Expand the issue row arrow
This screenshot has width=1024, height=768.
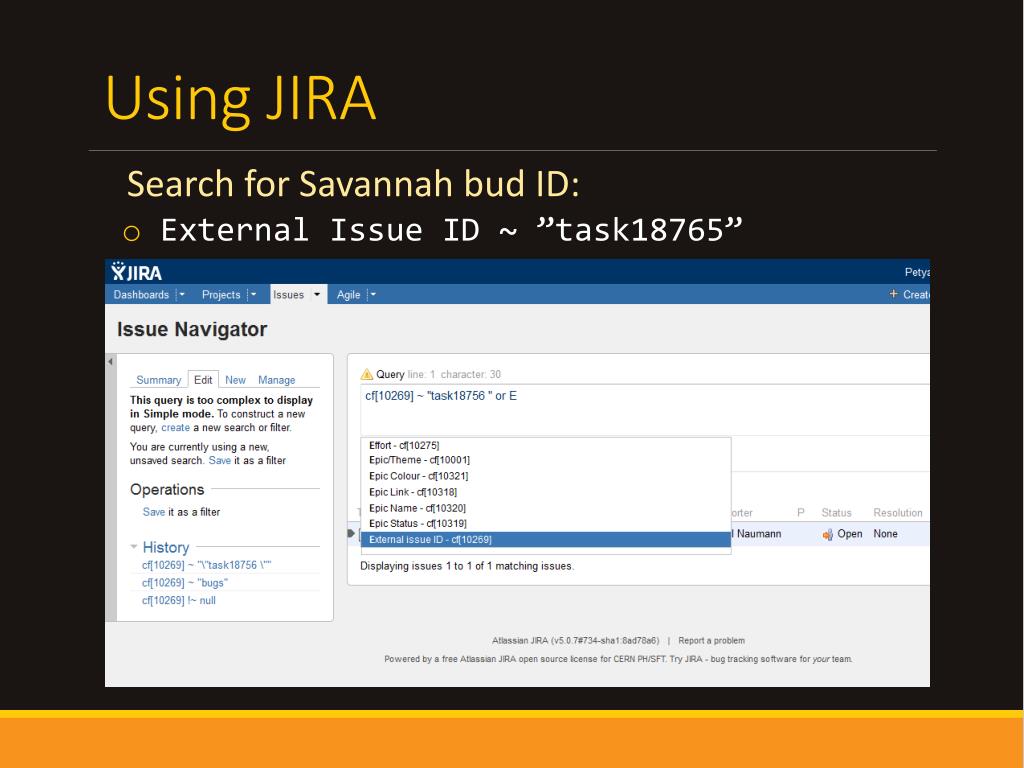[351, 534]
